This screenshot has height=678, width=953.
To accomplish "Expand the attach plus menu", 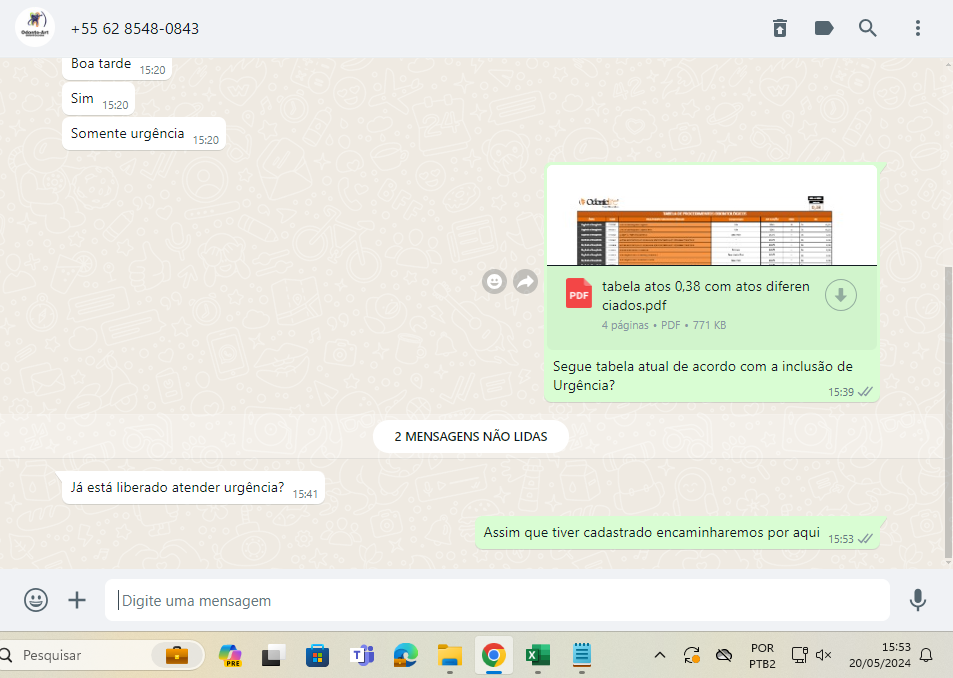I will coord(77,600).
